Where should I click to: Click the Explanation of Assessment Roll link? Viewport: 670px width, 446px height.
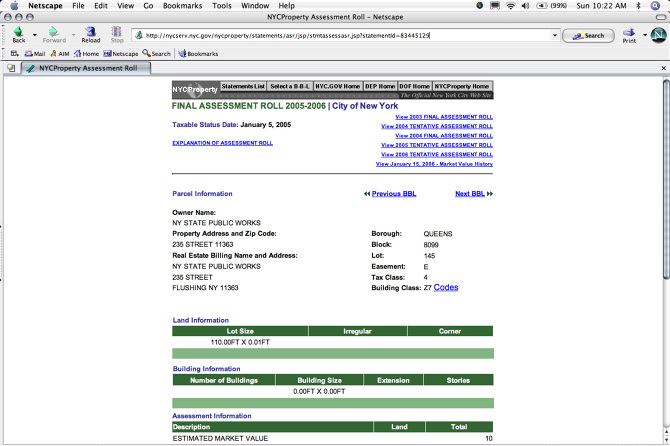222,143
